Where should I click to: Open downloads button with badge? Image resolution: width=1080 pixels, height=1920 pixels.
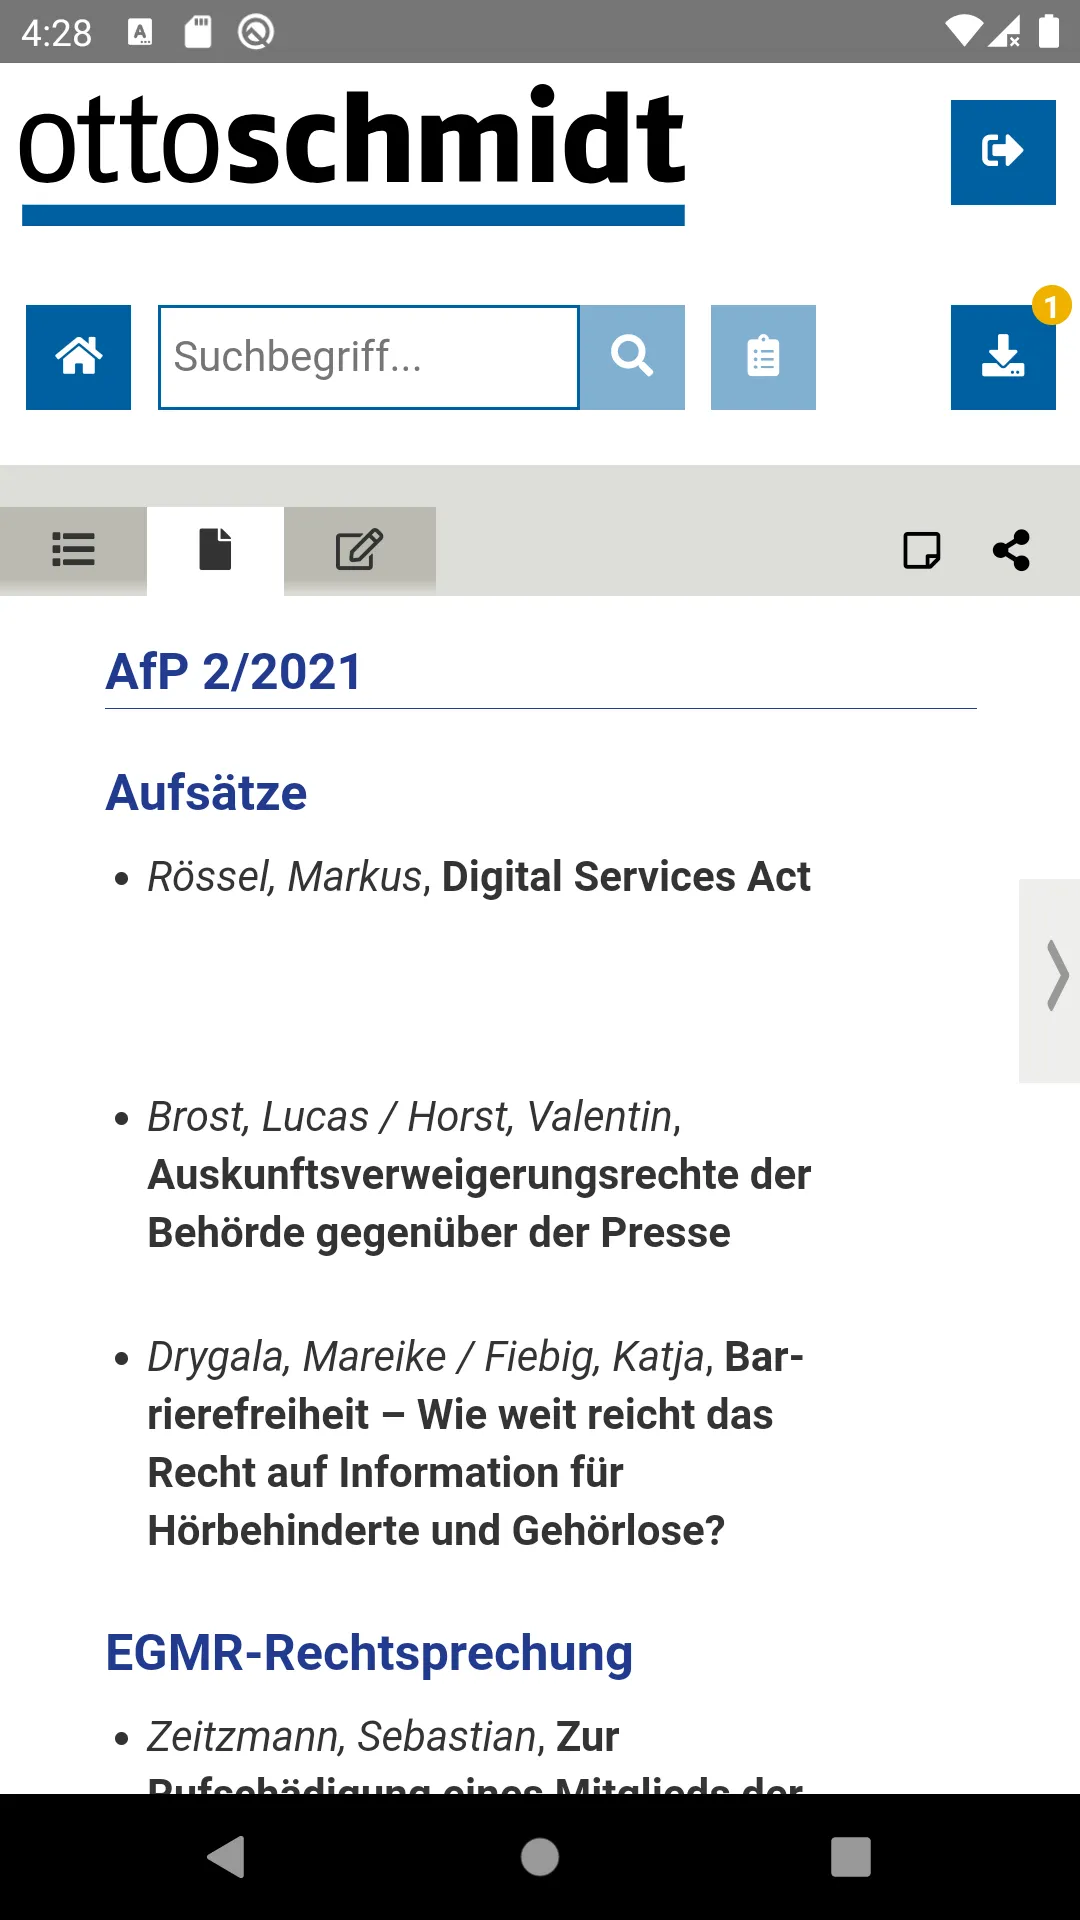coord(1003,357)
